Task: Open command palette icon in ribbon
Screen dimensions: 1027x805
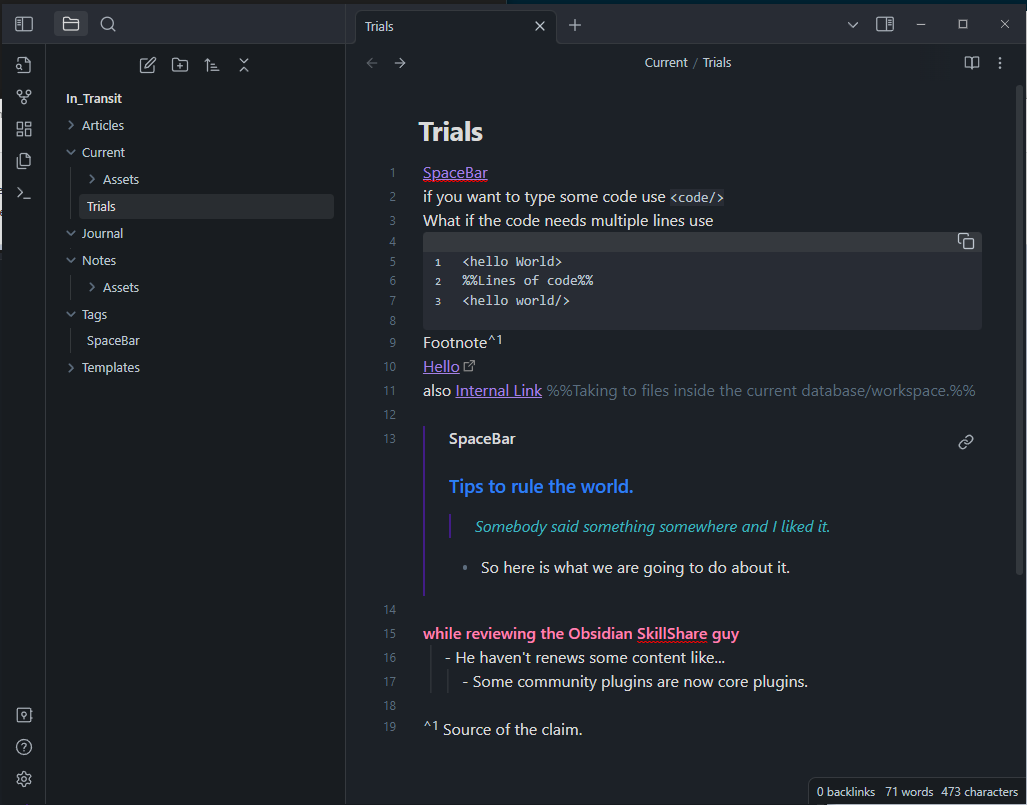Action: point(24,193)
